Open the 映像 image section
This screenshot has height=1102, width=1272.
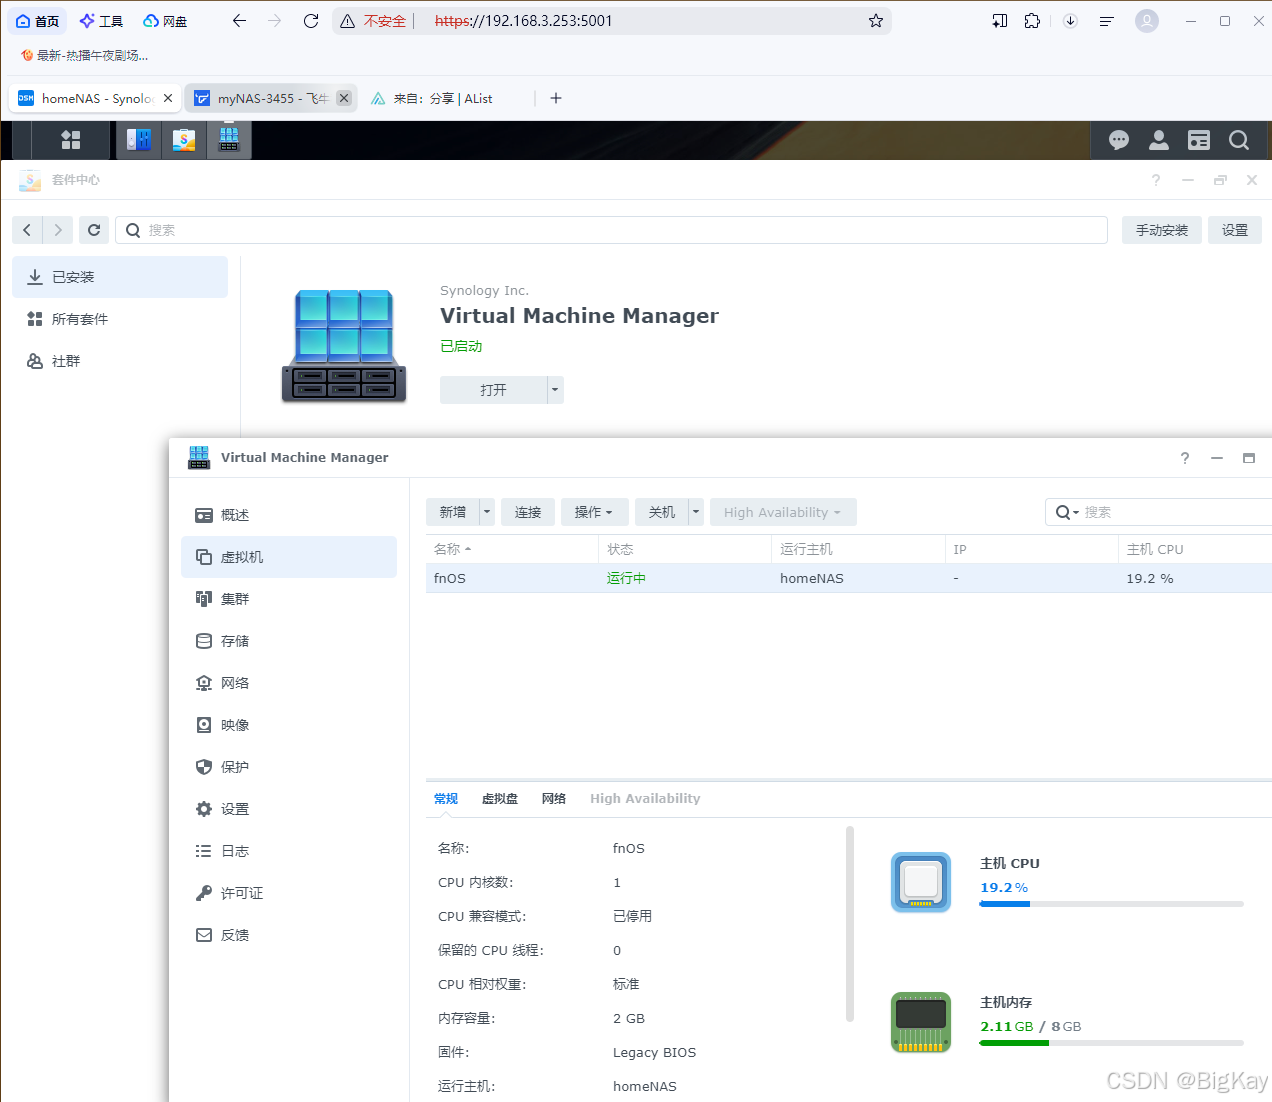pyautogui.click(x=289, y=725)
